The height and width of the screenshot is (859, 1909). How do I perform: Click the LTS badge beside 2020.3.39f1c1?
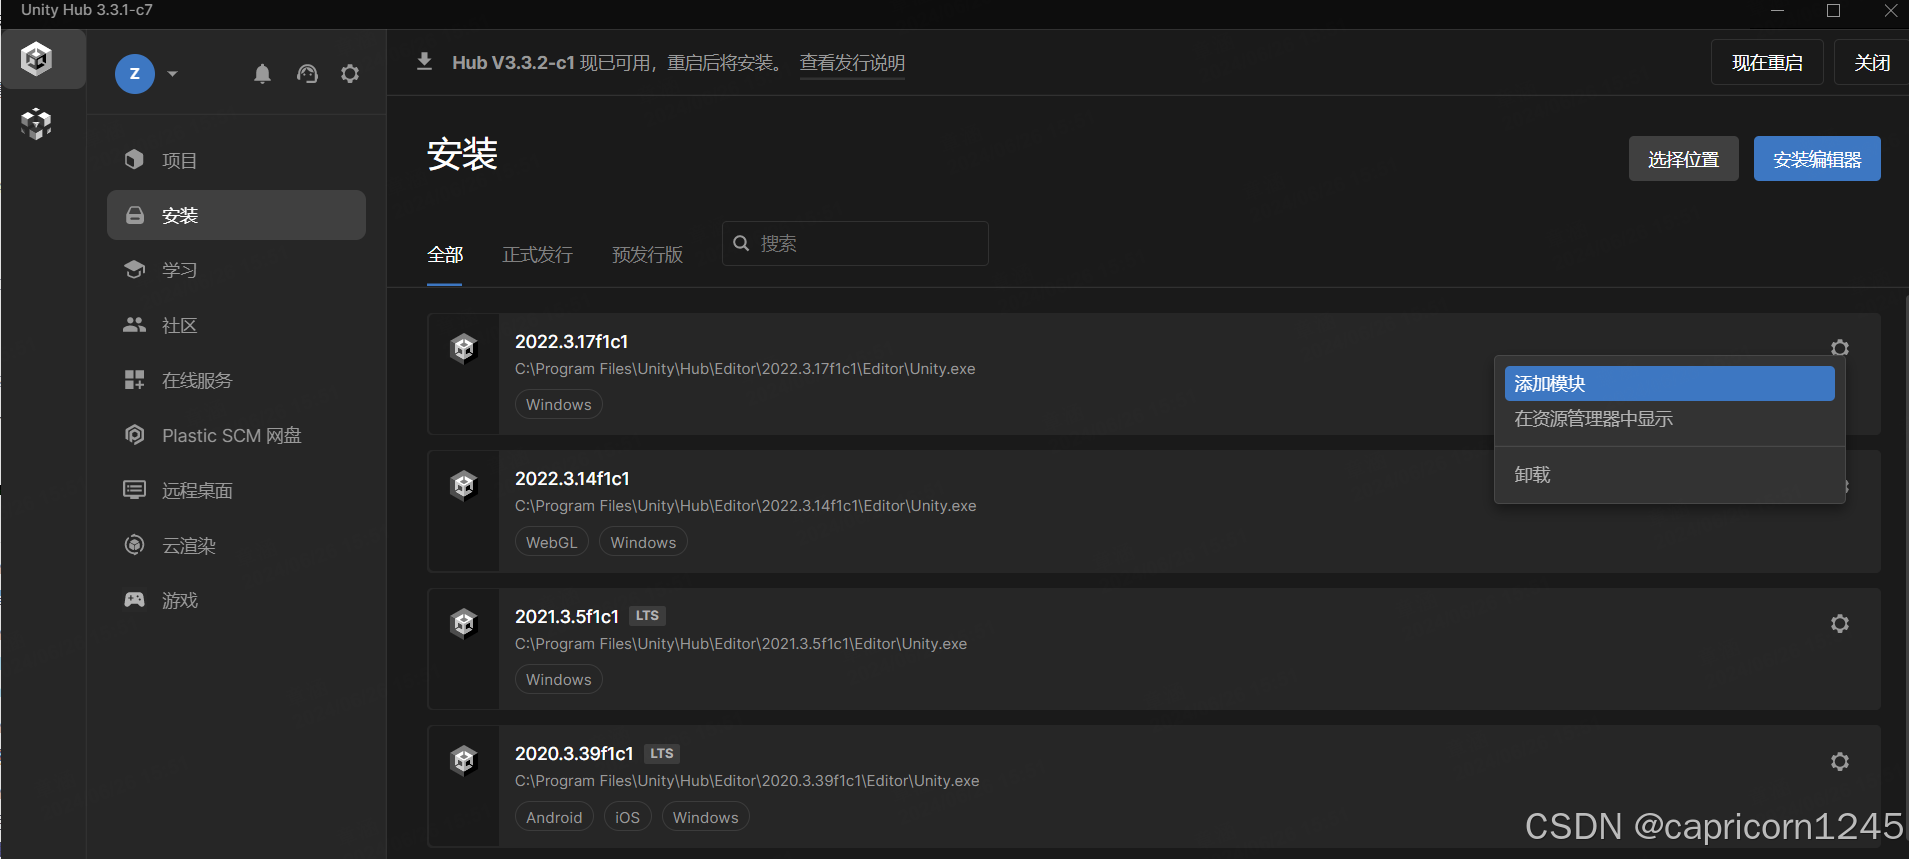click(x=662, y=754)
